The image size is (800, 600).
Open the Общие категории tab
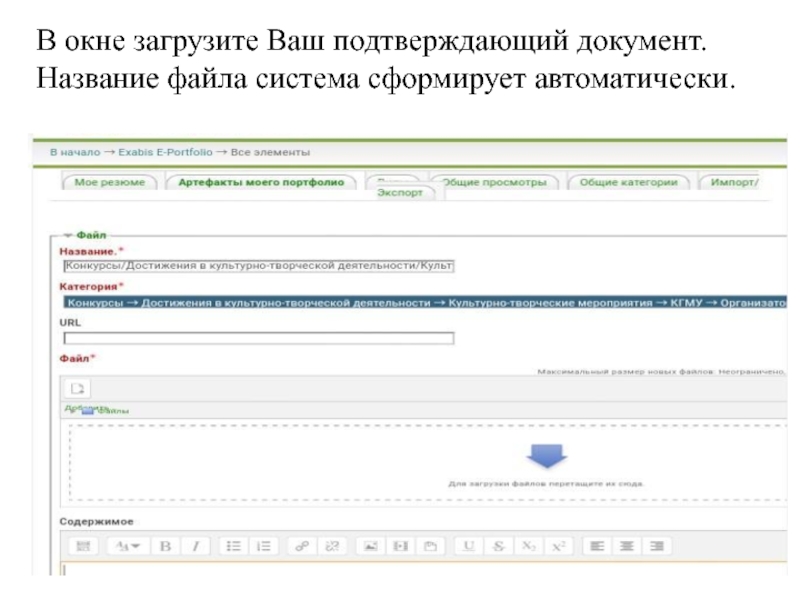point(631,183)
